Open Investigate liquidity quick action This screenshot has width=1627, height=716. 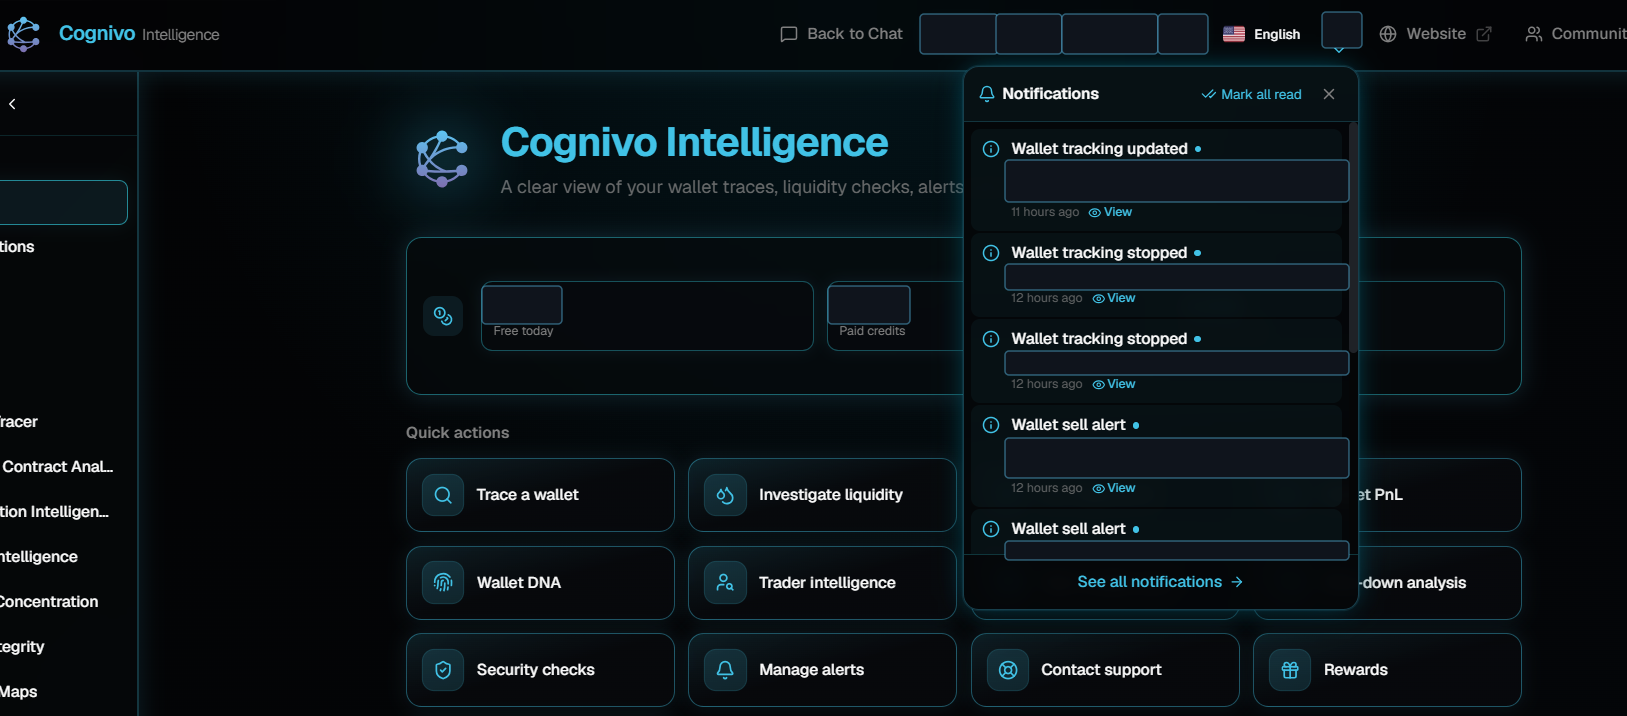[822, 495]
